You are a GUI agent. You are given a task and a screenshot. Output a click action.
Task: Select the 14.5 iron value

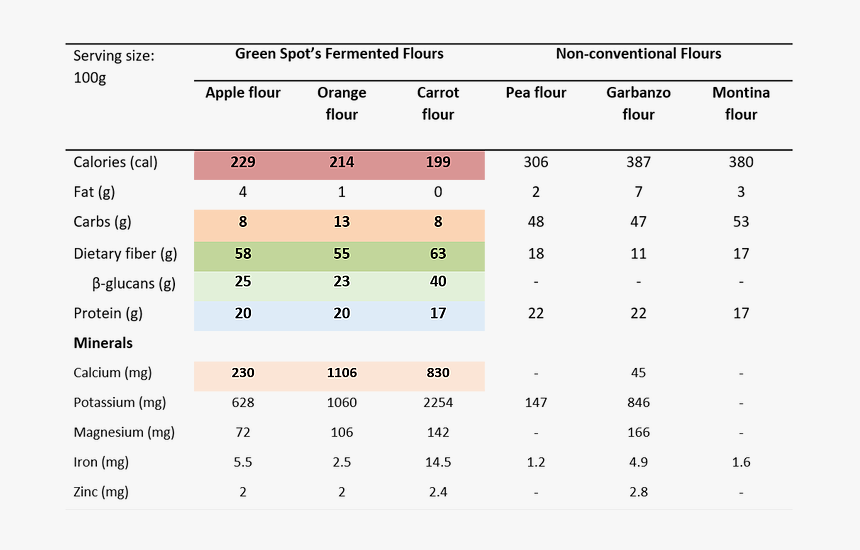coord(438,462)
